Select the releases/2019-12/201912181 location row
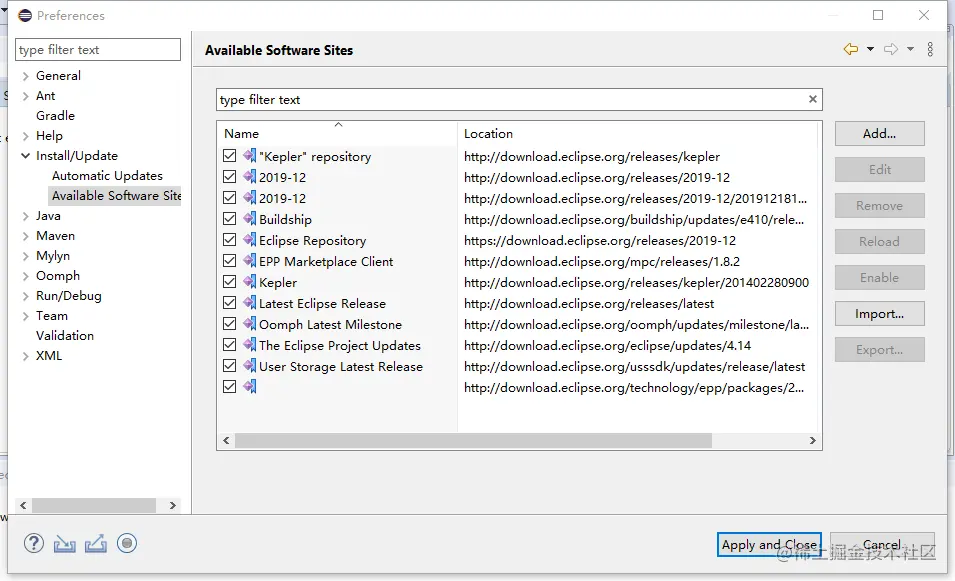 pos(635,198)
